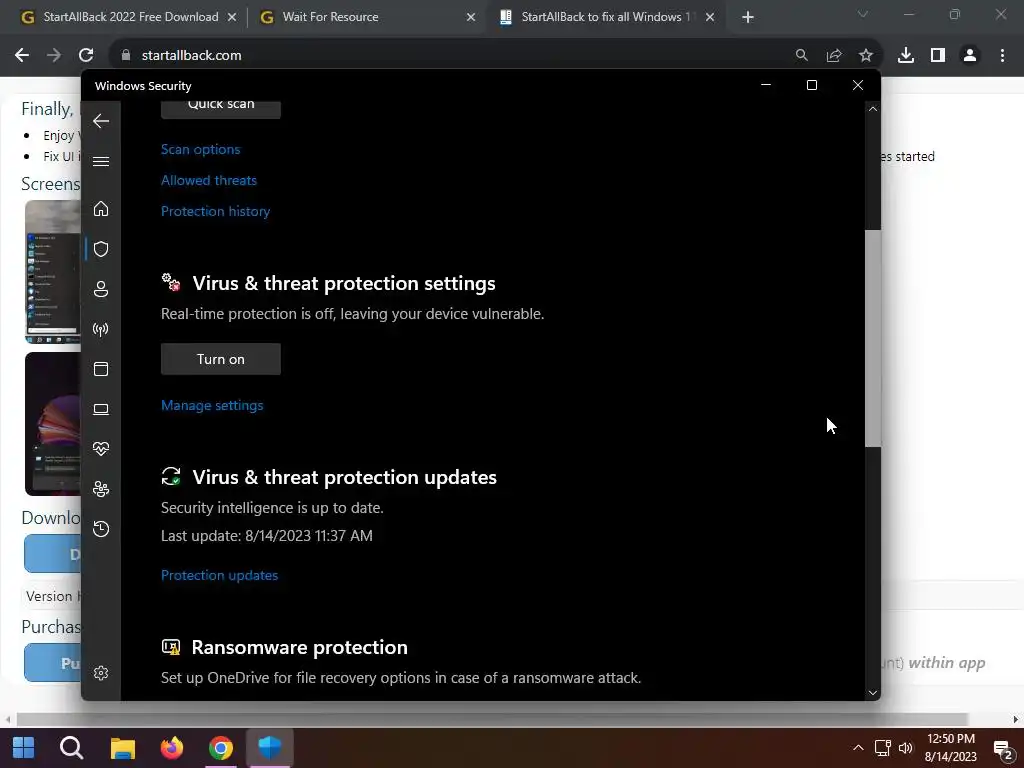The height and width of the screenshot is (768, 1024).
Task: Click the Quick scan button
Action: click(x=221, y=108)
